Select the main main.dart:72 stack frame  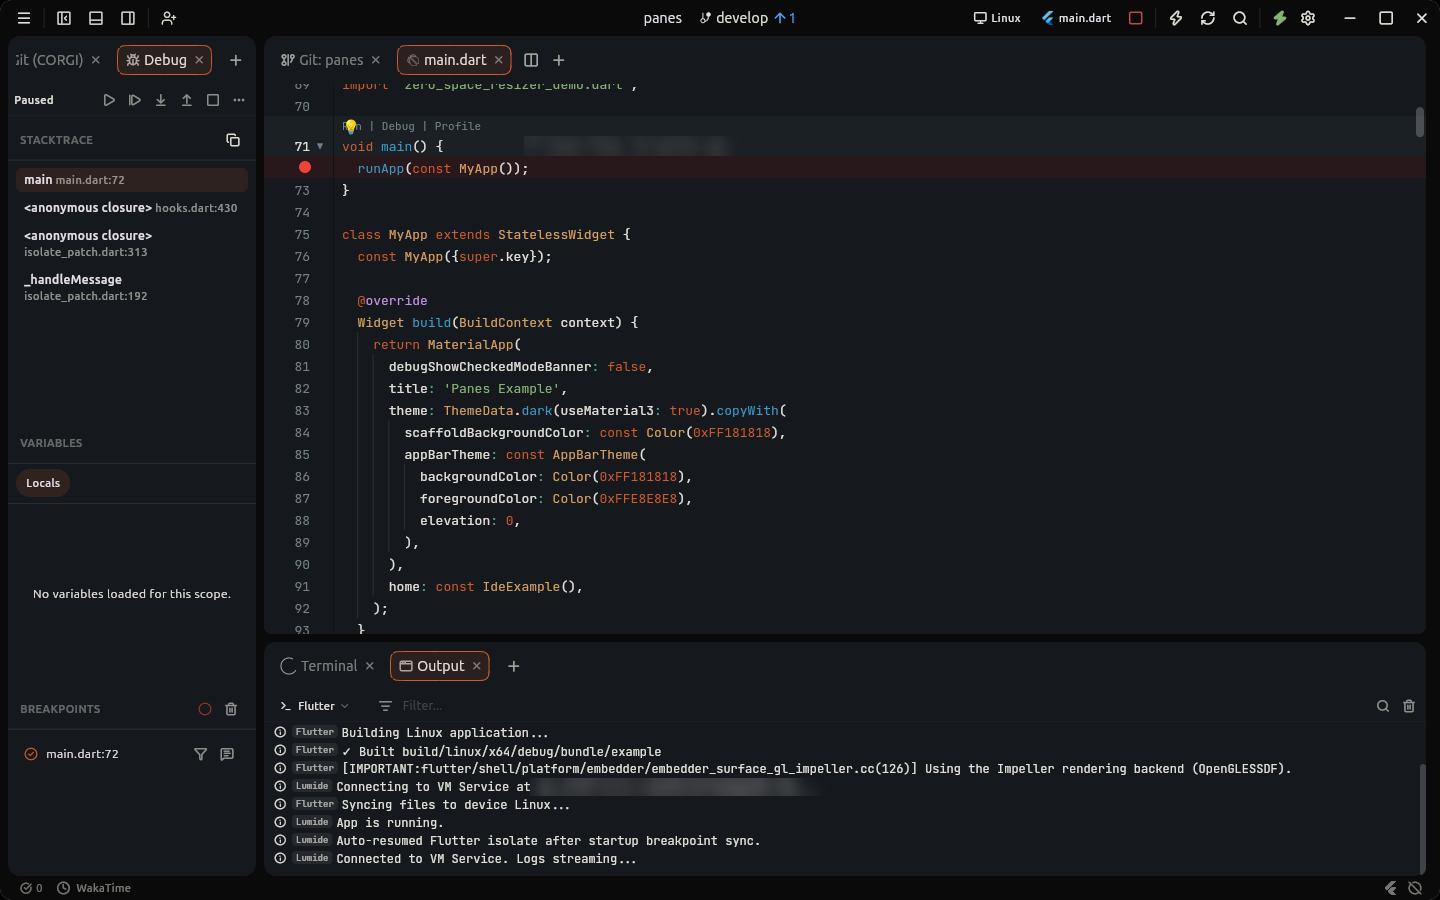point(132,180)
